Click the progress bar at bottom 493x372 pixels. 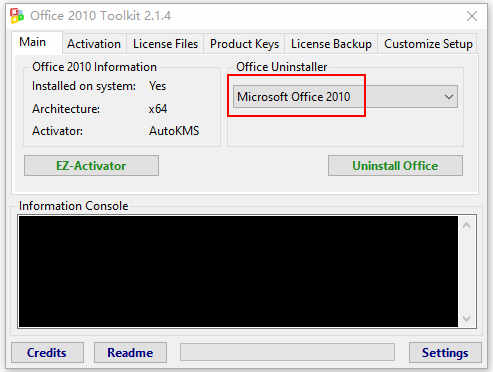click(287, 352)
